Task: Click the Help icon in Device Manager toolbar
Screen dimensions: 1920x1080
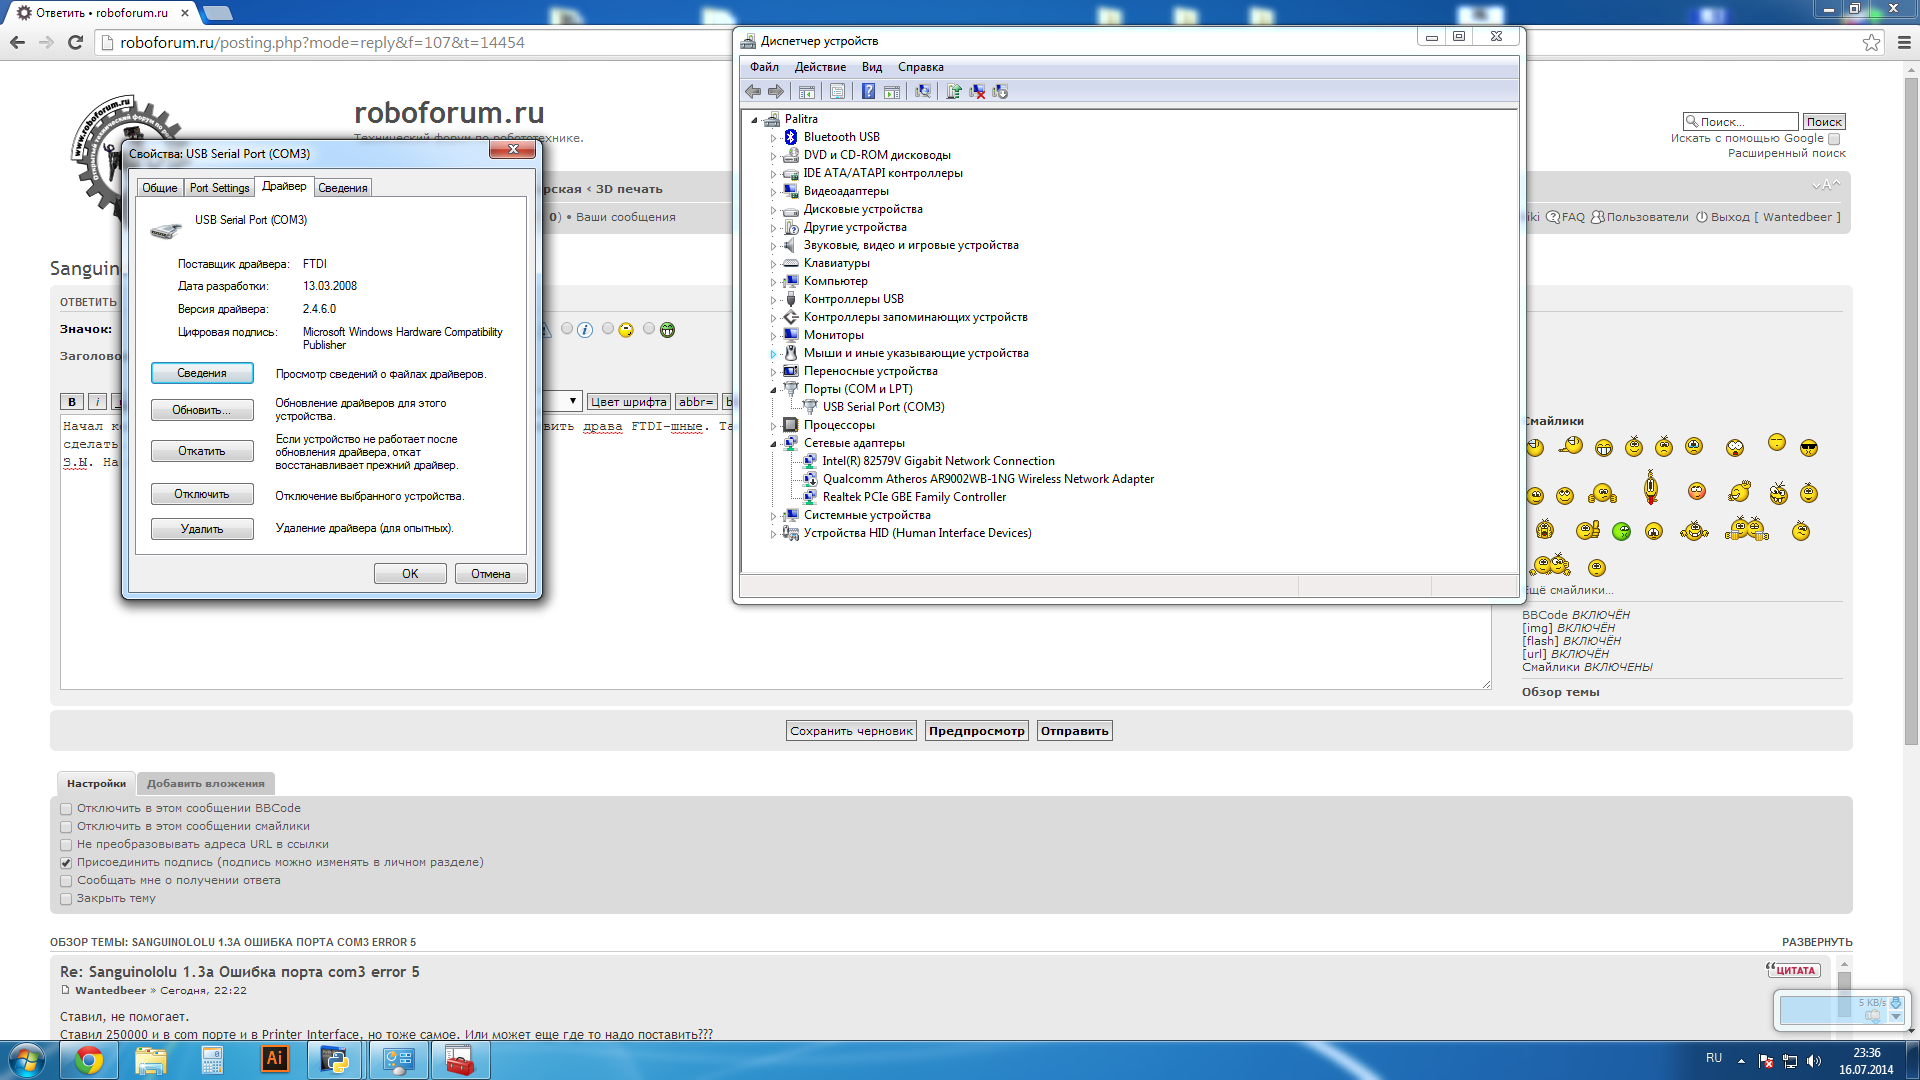Action: pyautogui.click(x=868, y=92)
